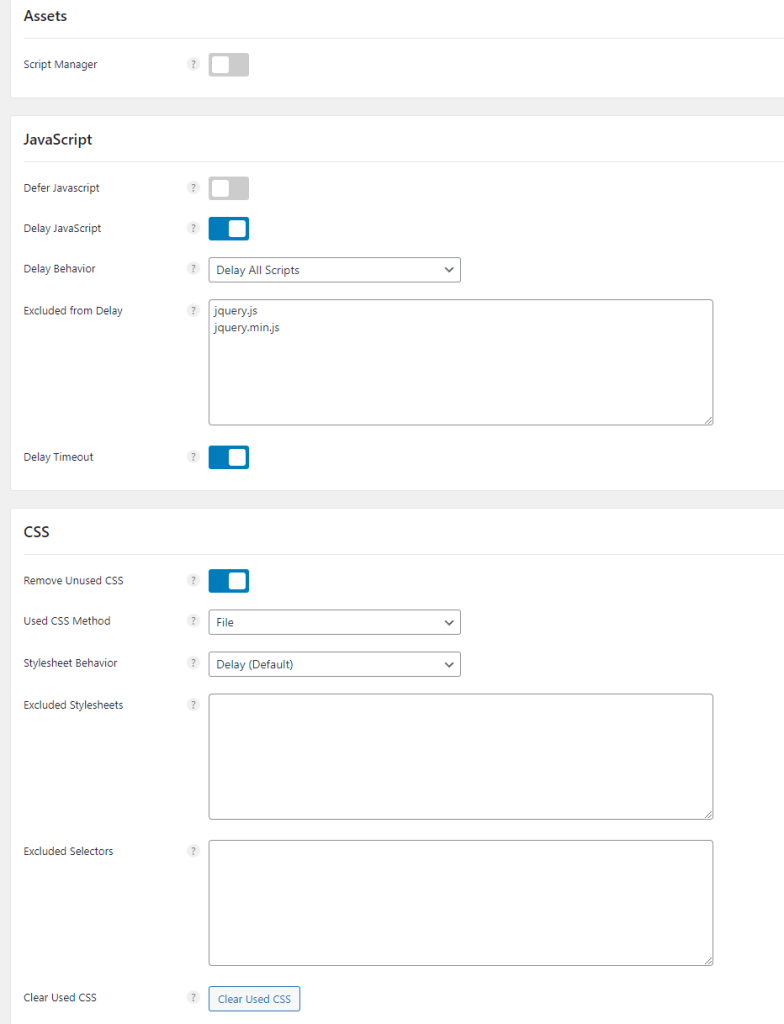This screenshot has width=784, height=1024.
Task: Click the Remove Unused CSS help icon
Action: [x=193, y=580]
